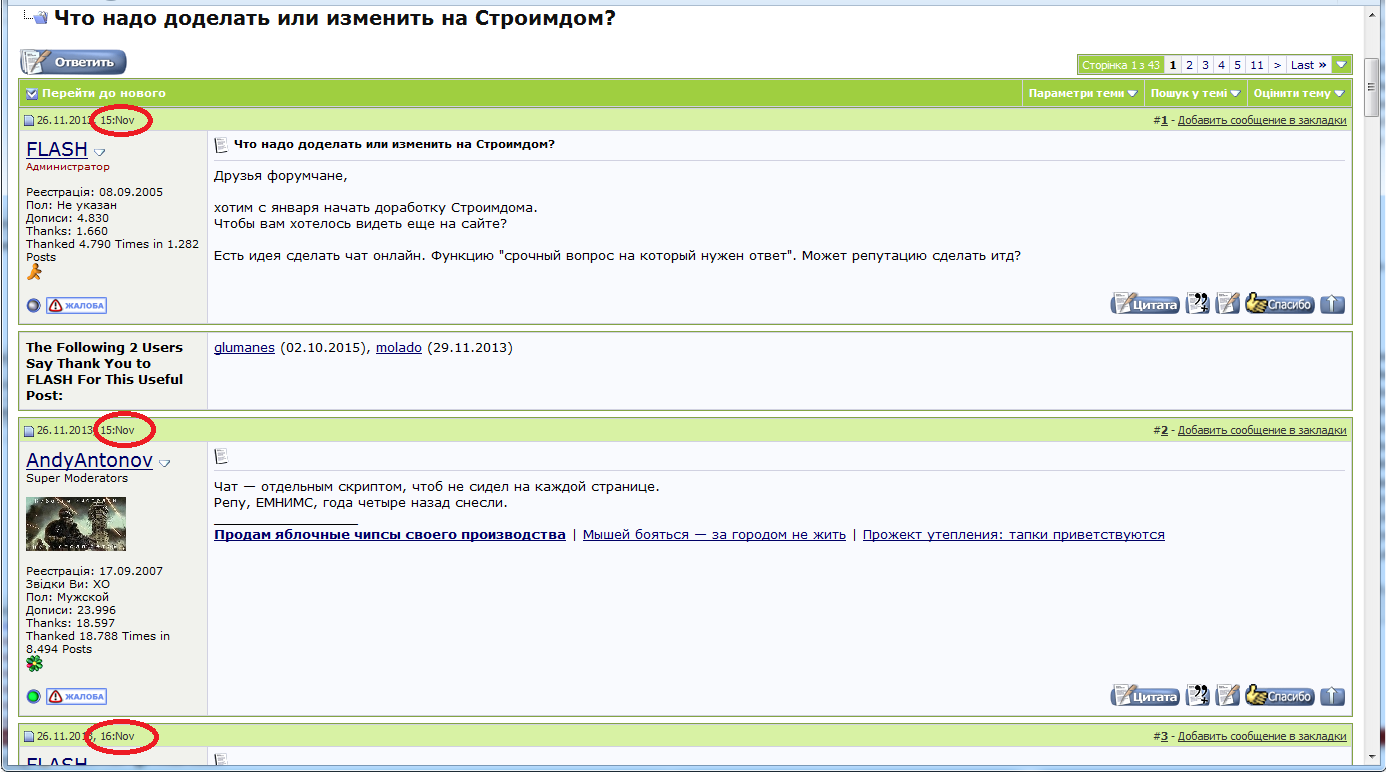
Task: Click the bold post #1 title text
Action: [394, 144]
